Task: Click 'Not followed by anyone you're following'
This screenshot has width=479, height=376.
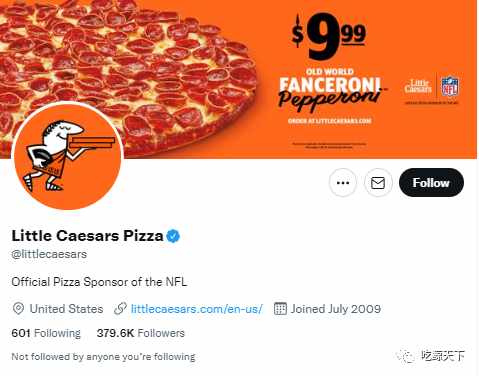Action: pos(103,357)
